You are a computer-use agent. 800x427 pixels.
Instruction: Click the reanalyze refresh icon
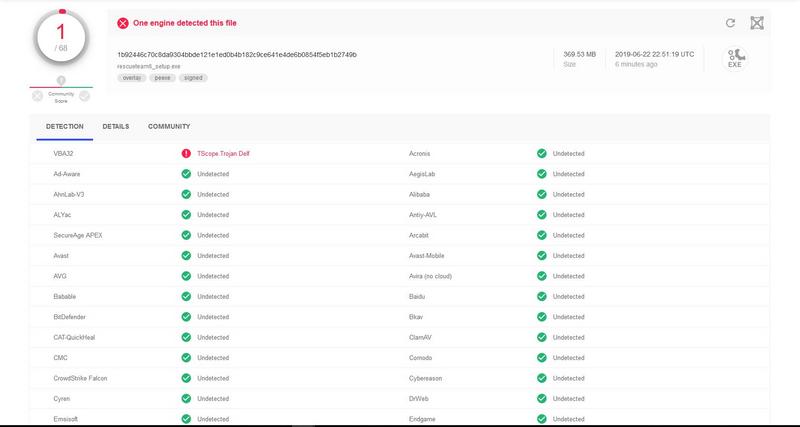click(730, 23)
